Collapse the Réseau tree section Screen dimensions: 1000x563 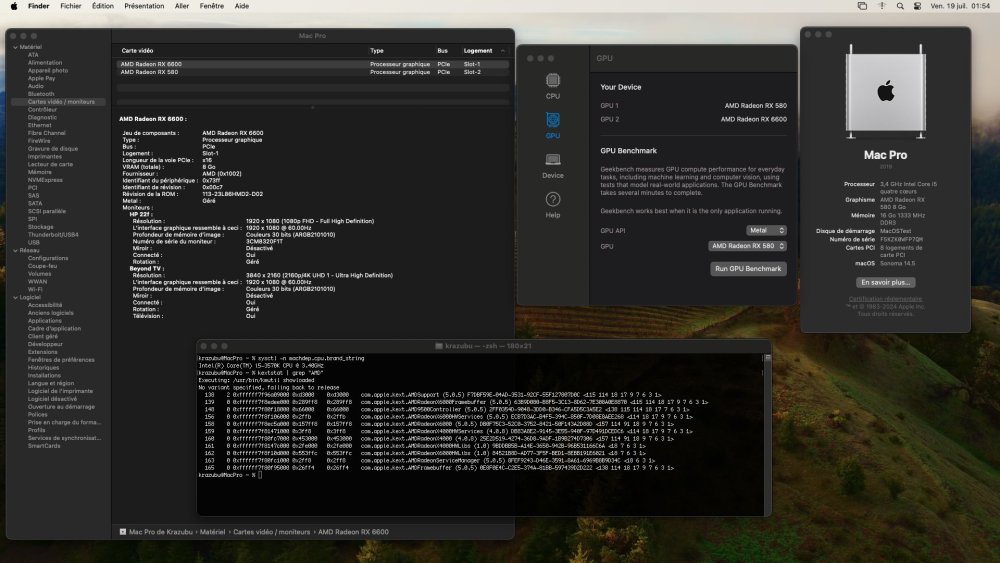[15, 251]
